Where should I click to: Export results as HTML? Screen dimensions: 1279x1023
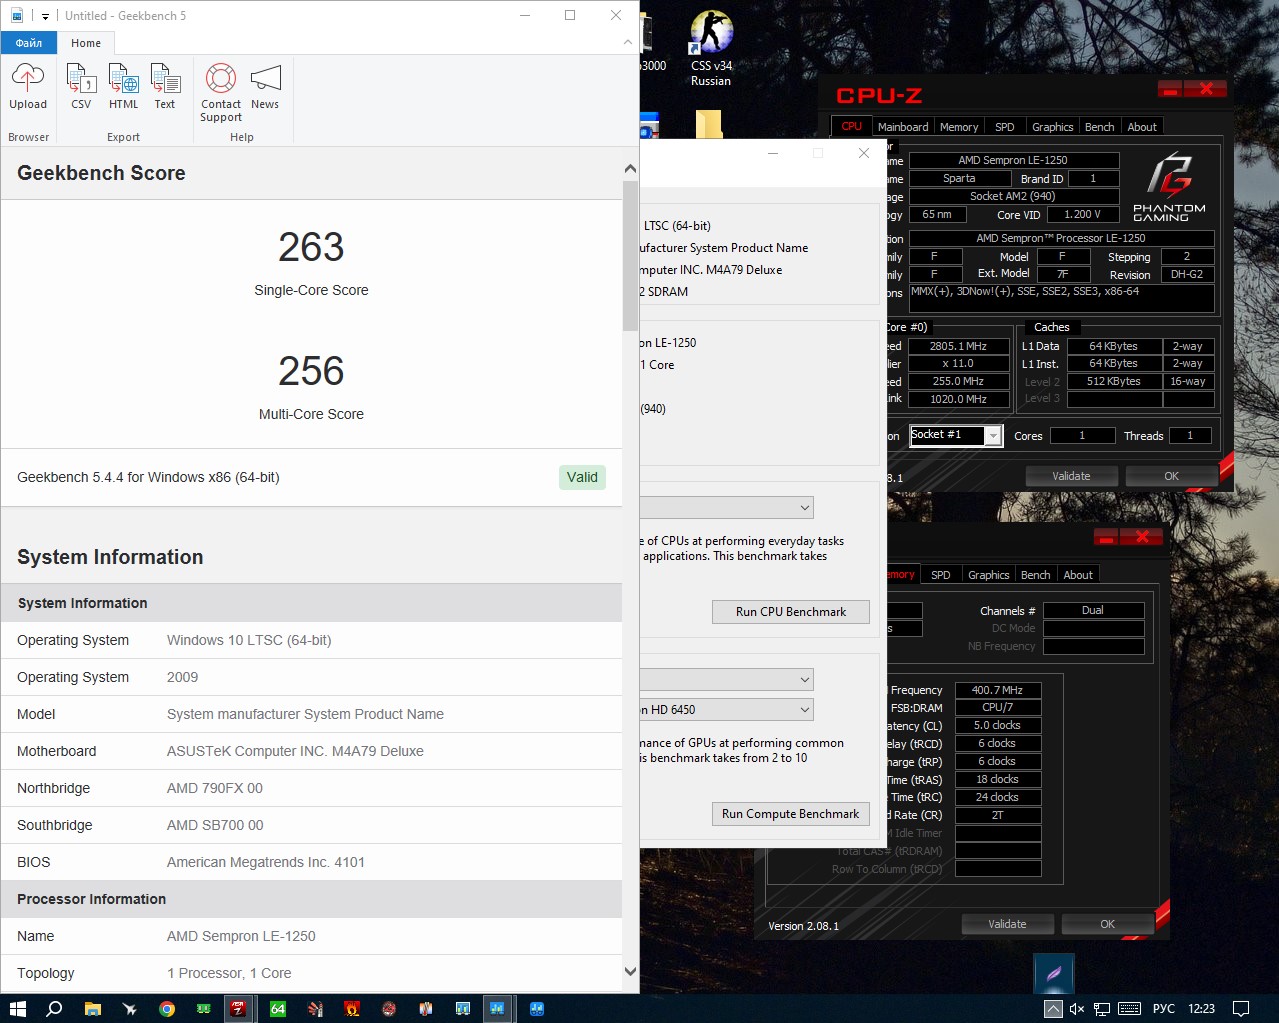pyautogui.click(x=124, y=87)
